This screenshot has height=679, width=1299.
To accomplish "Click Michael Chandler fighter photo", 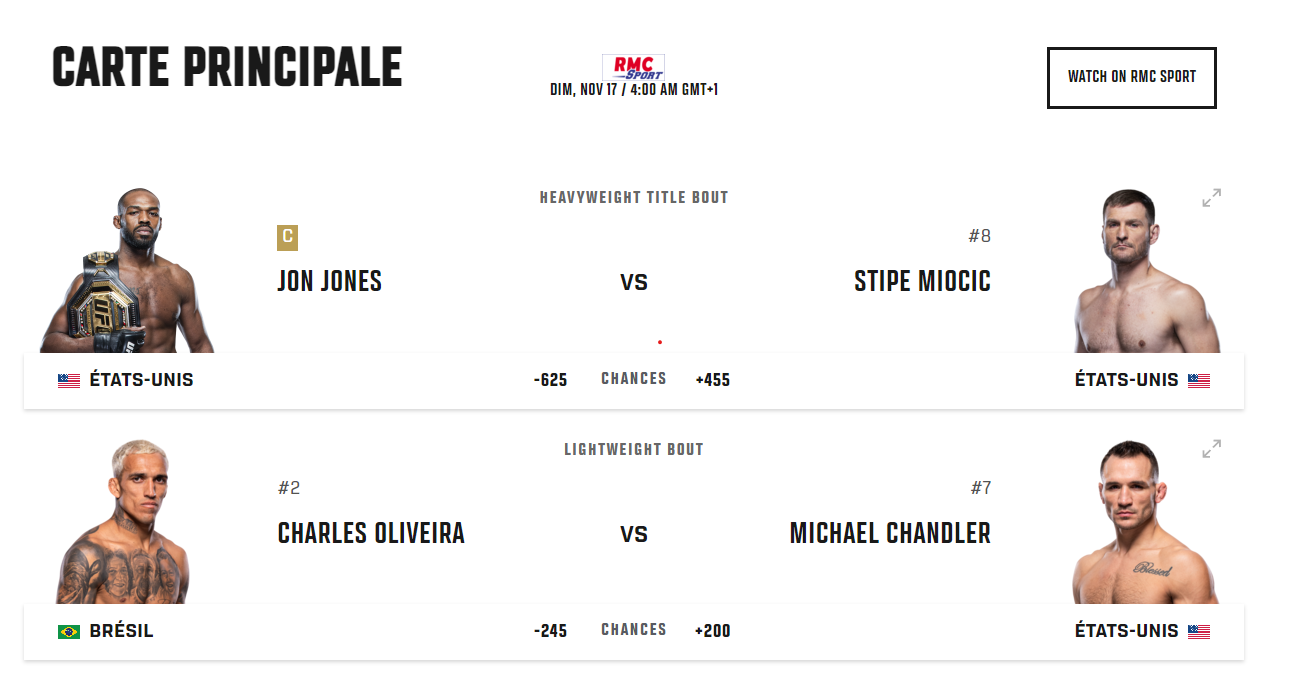I will 1146,522.
